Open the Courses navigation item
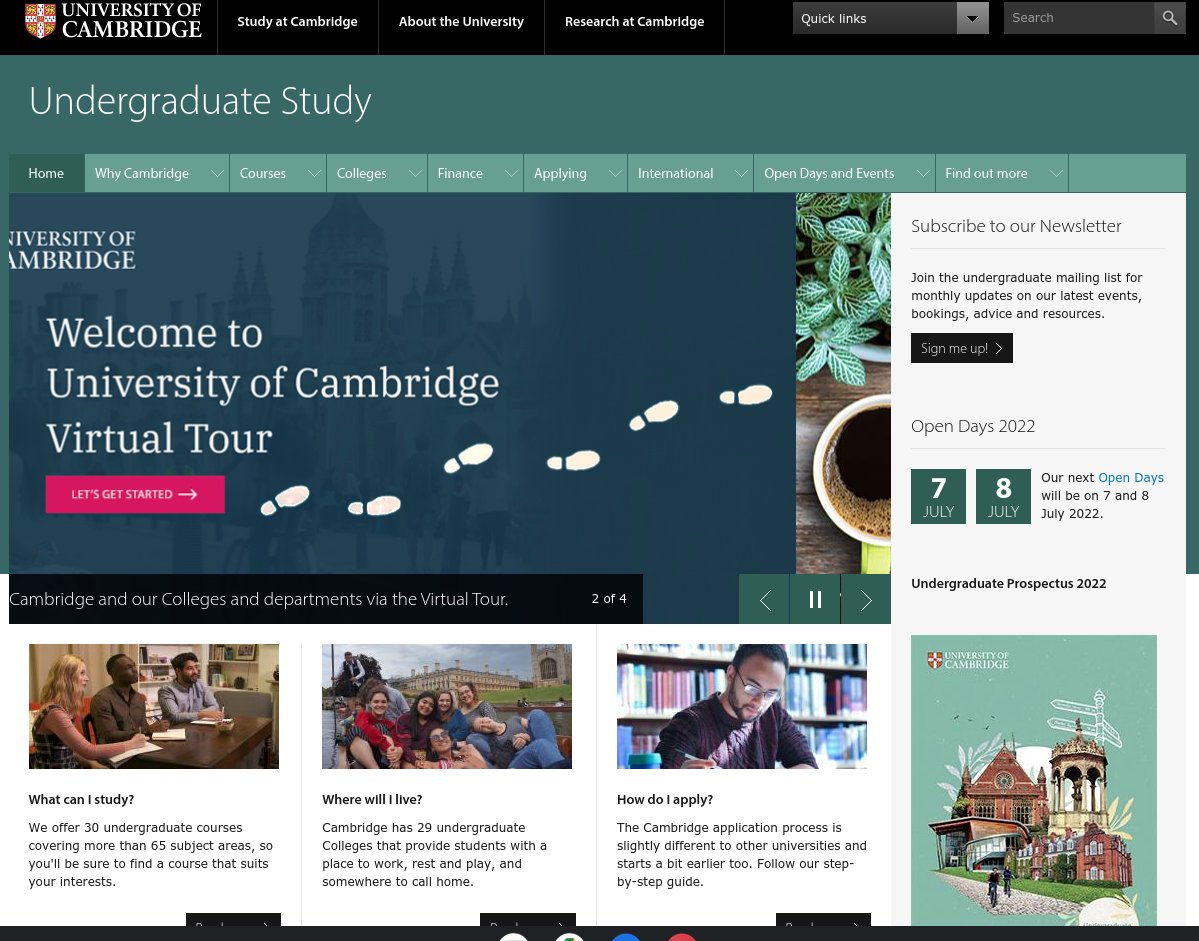Viewport: 1199px width, 941px height. (x=262, y=174)
